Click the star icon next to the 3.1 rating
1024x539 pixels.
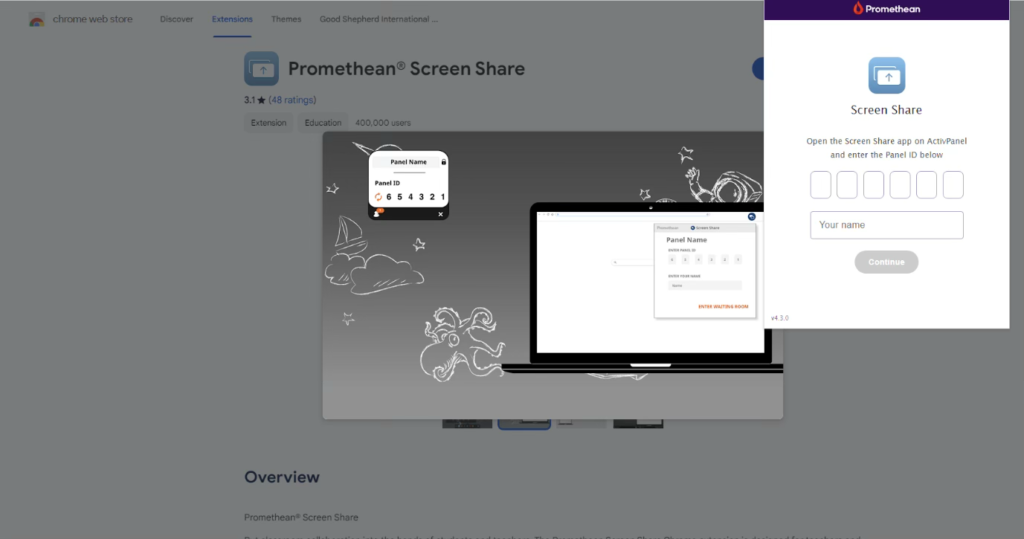pos(261,100)
